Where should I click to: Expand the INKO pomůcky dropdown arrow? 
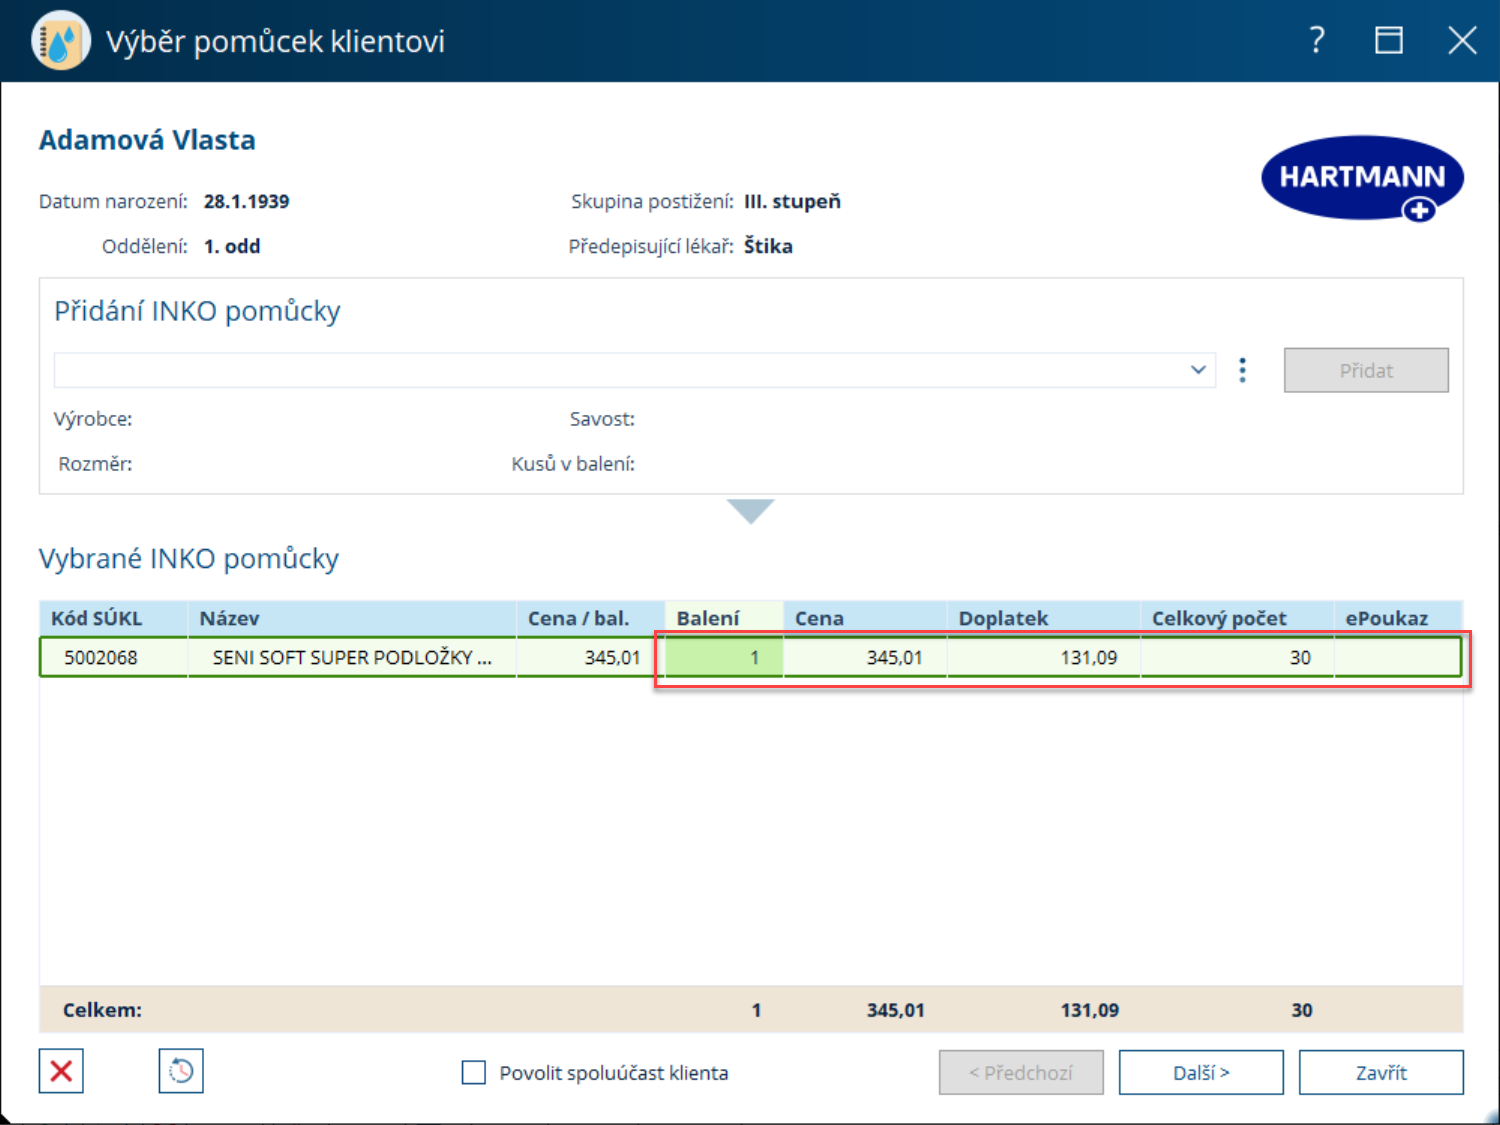[x=1198, y=370]
